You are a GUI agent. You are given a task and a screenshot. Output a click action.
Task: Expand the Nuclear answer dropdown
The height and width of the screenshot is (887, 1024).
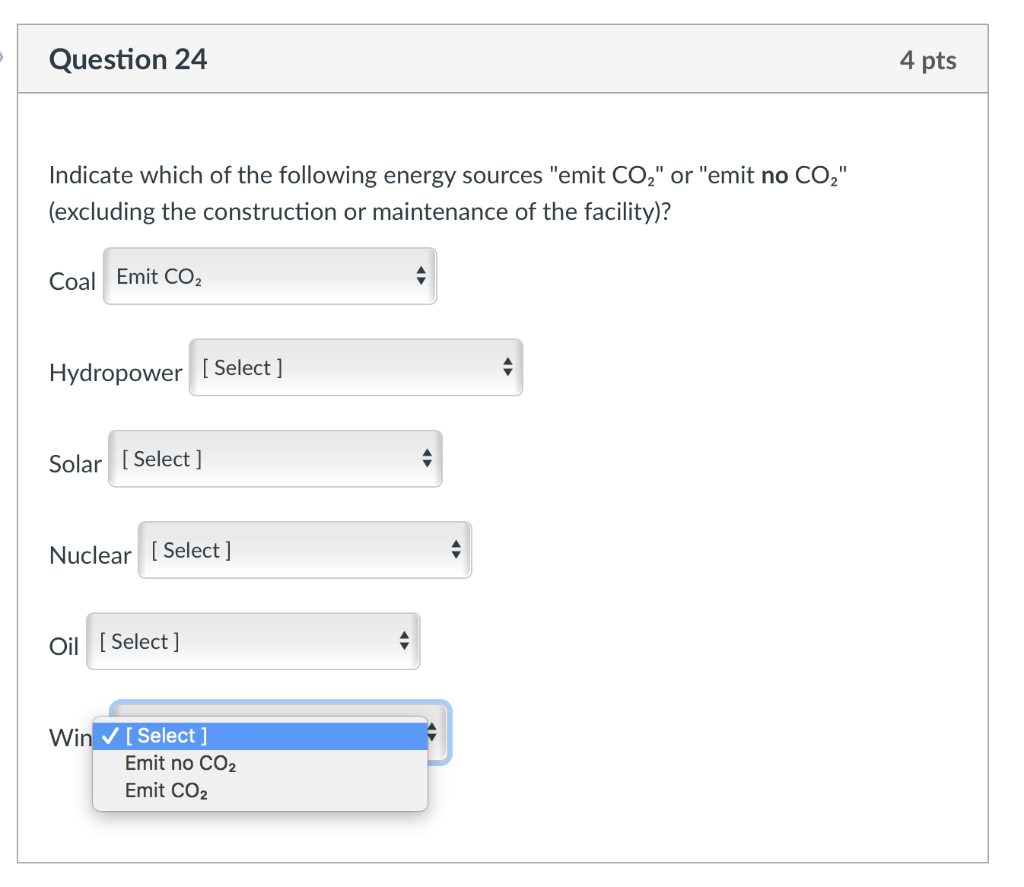[x=304, y=550]
